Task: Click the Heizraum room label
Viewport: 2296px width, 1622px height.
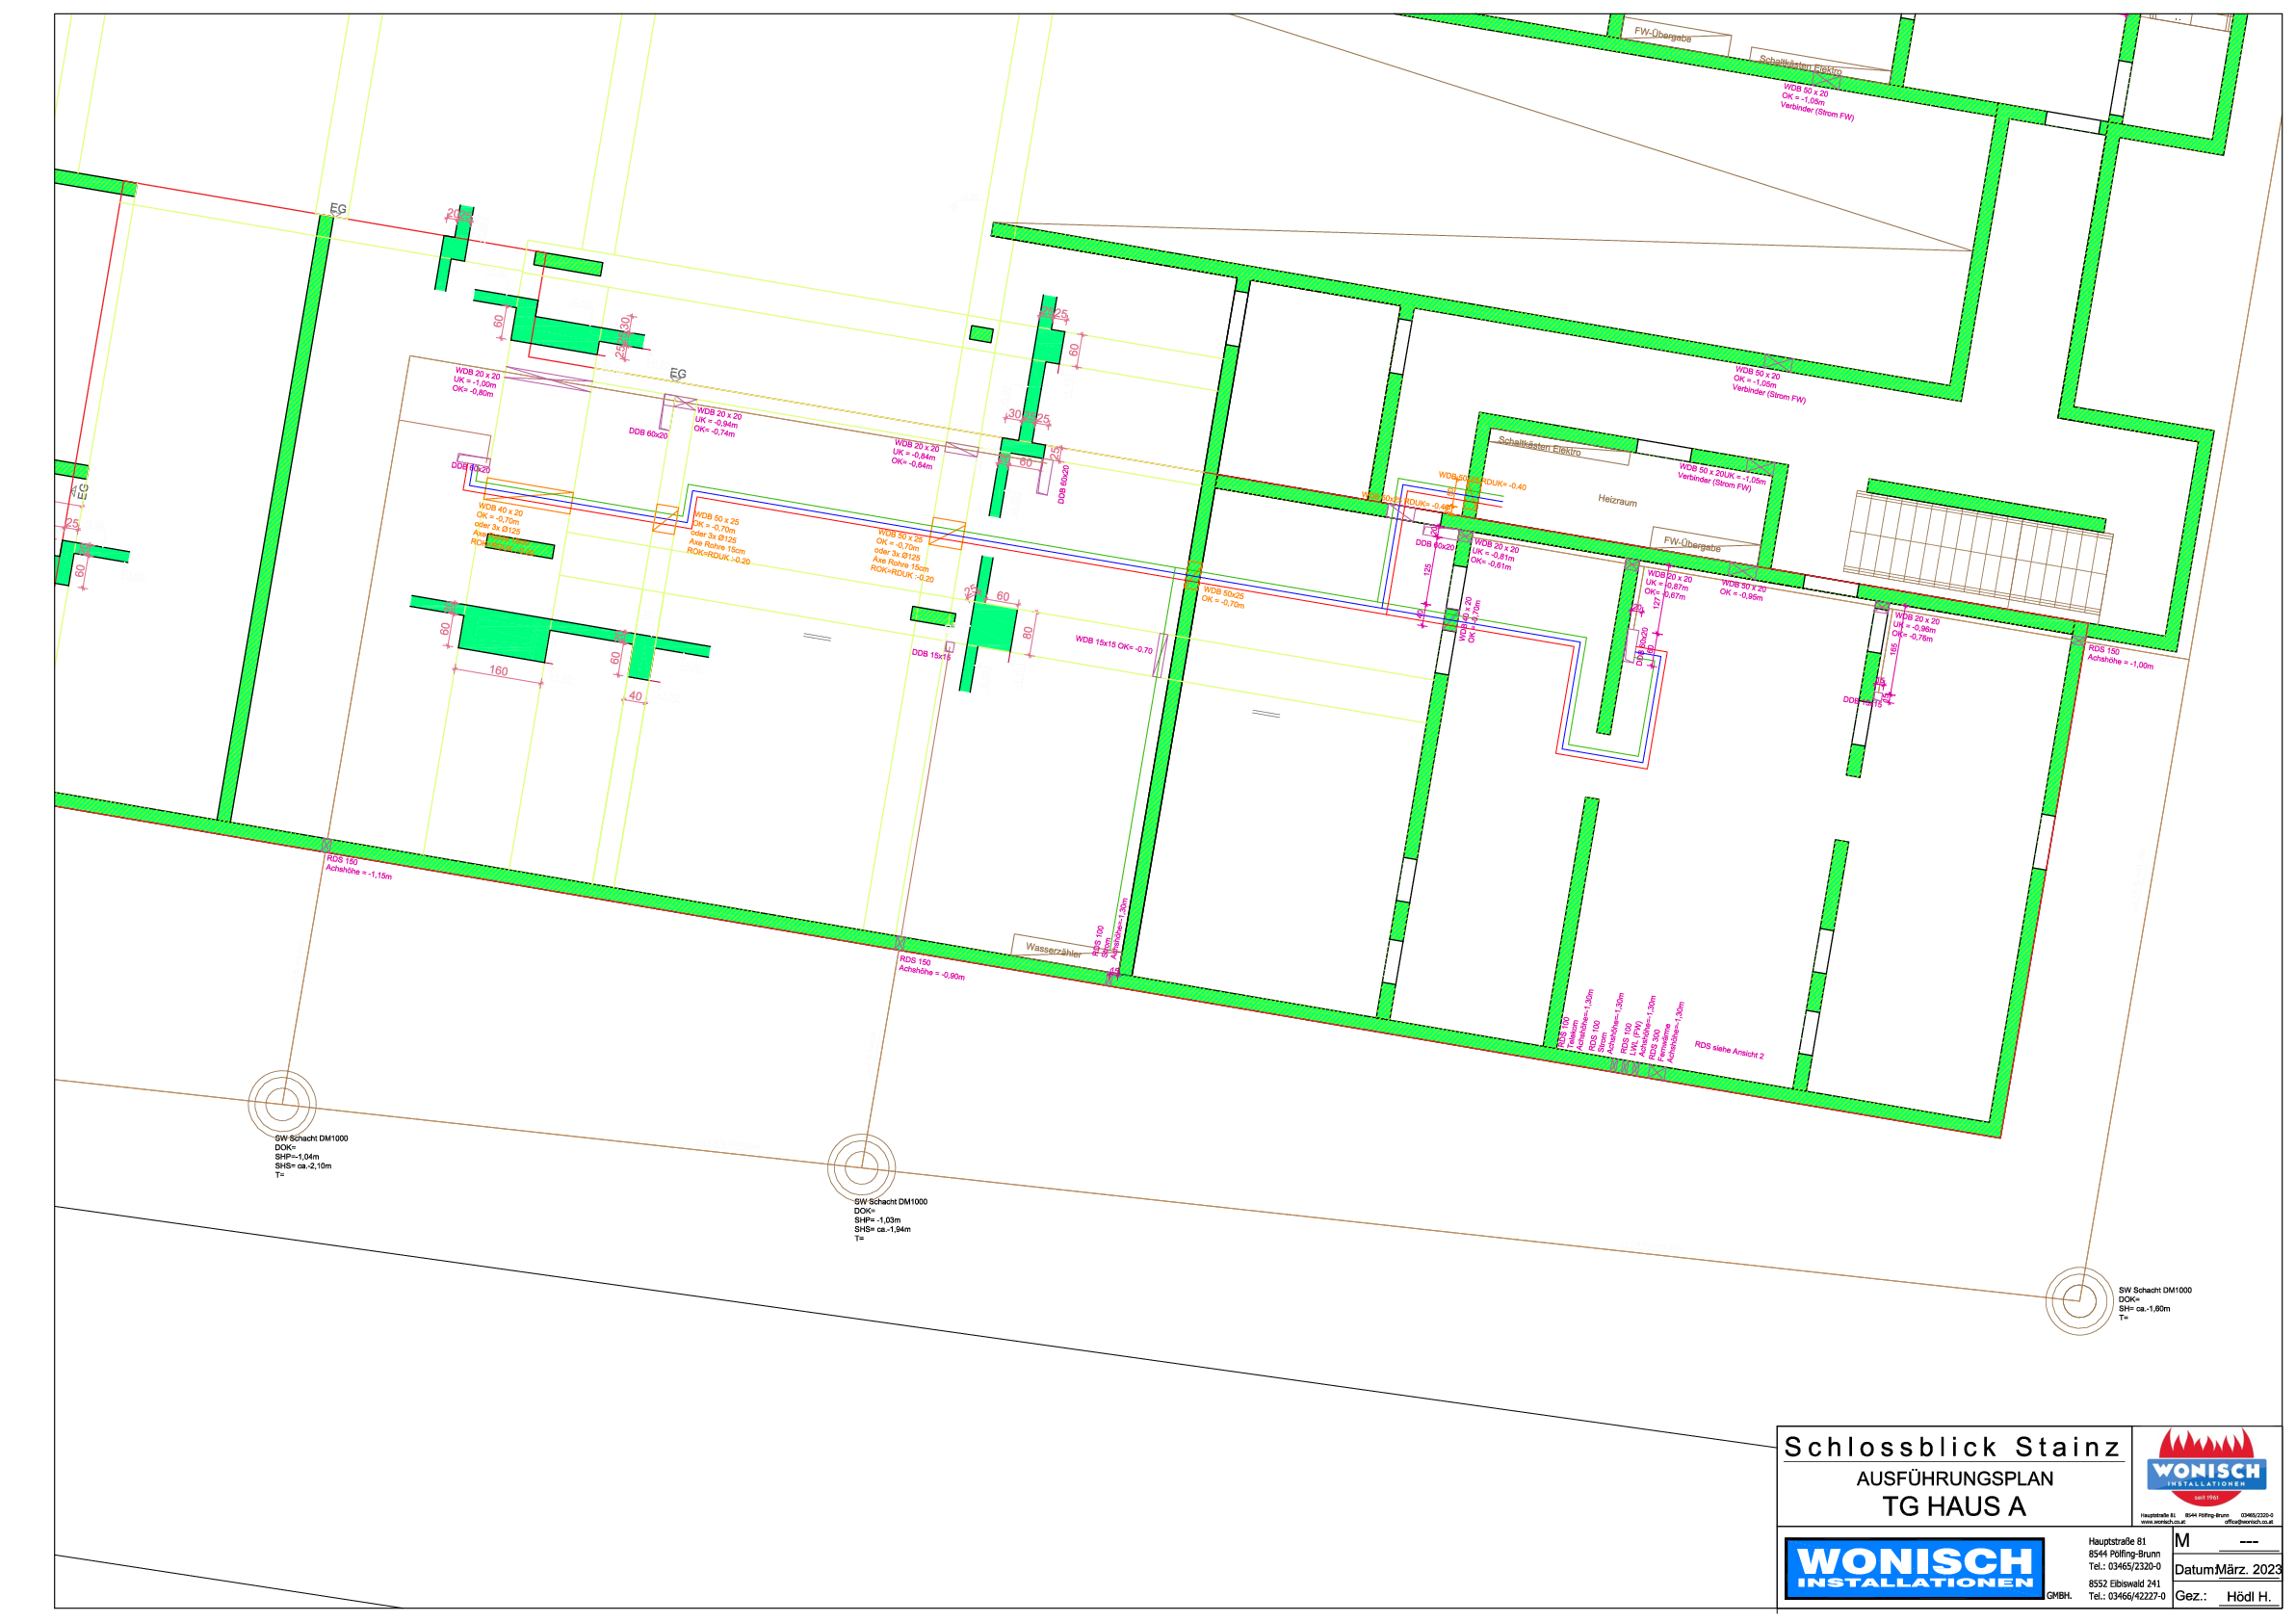Action: [x=1616, y=500]
